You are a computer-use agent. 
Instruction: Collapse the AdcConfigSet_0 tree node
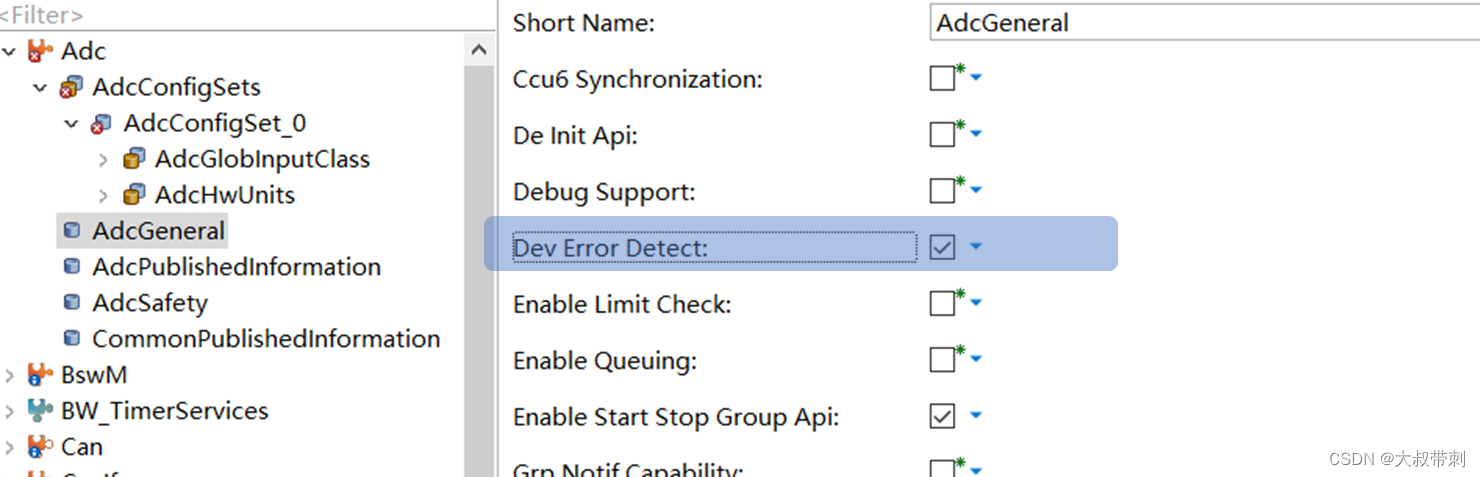tap(71, 124)
